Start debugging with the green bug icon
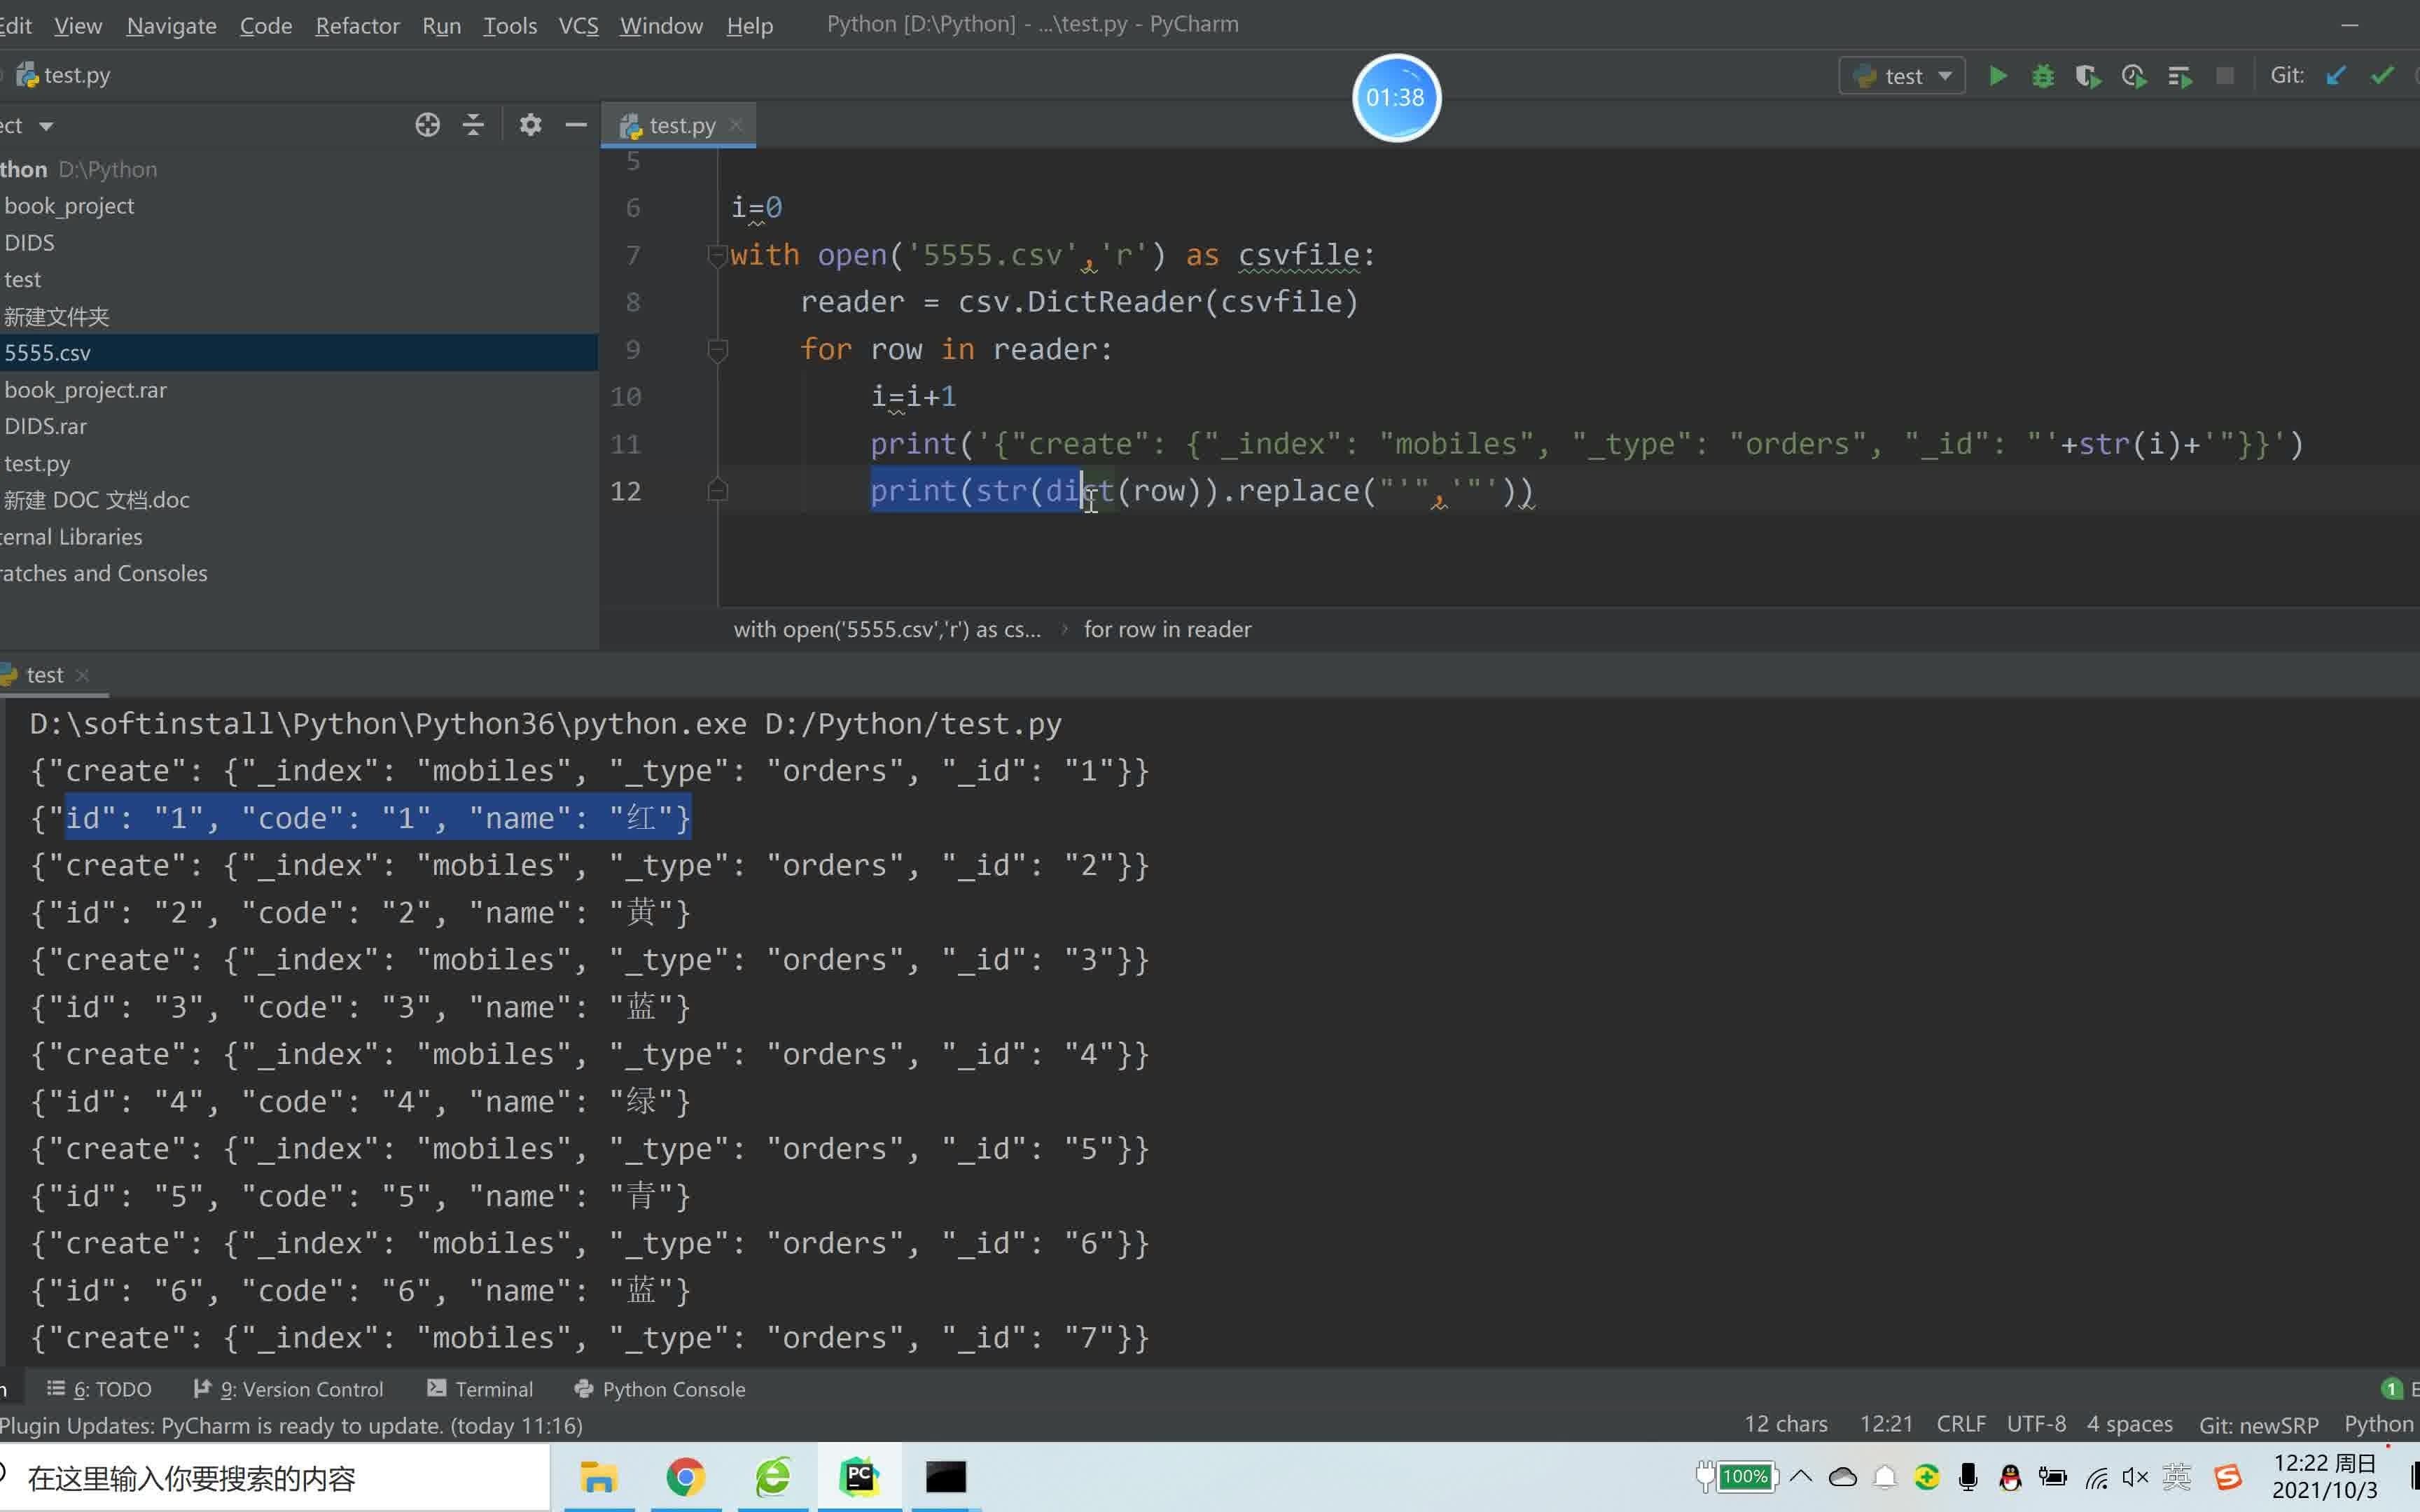 [x=2043, y=76]
